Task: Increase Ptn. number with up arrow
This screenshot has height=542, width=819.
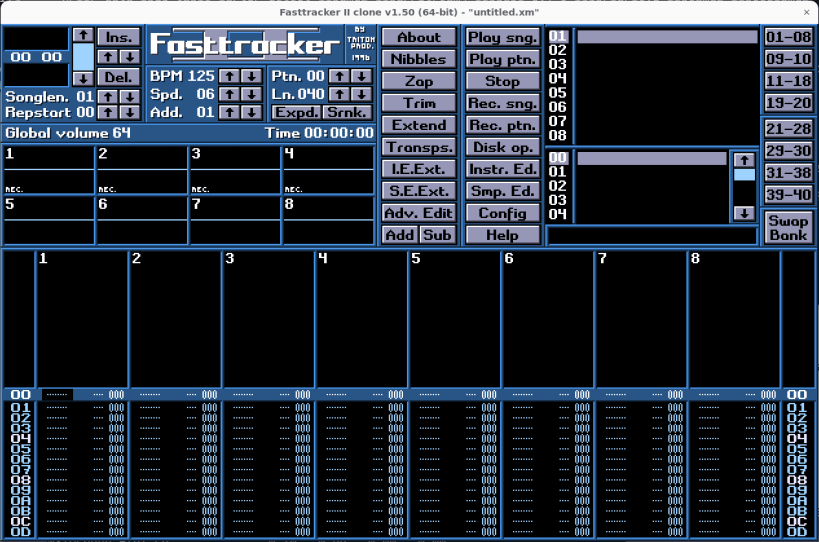Action: pos(340,76)
